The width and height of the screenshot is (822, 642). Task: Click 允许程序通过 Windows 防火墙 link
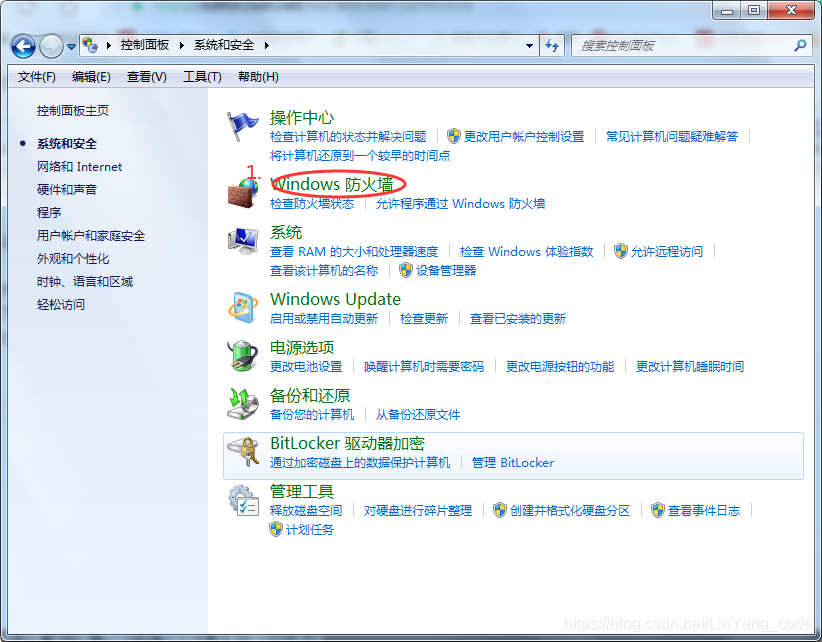click(x=461, y=203)
